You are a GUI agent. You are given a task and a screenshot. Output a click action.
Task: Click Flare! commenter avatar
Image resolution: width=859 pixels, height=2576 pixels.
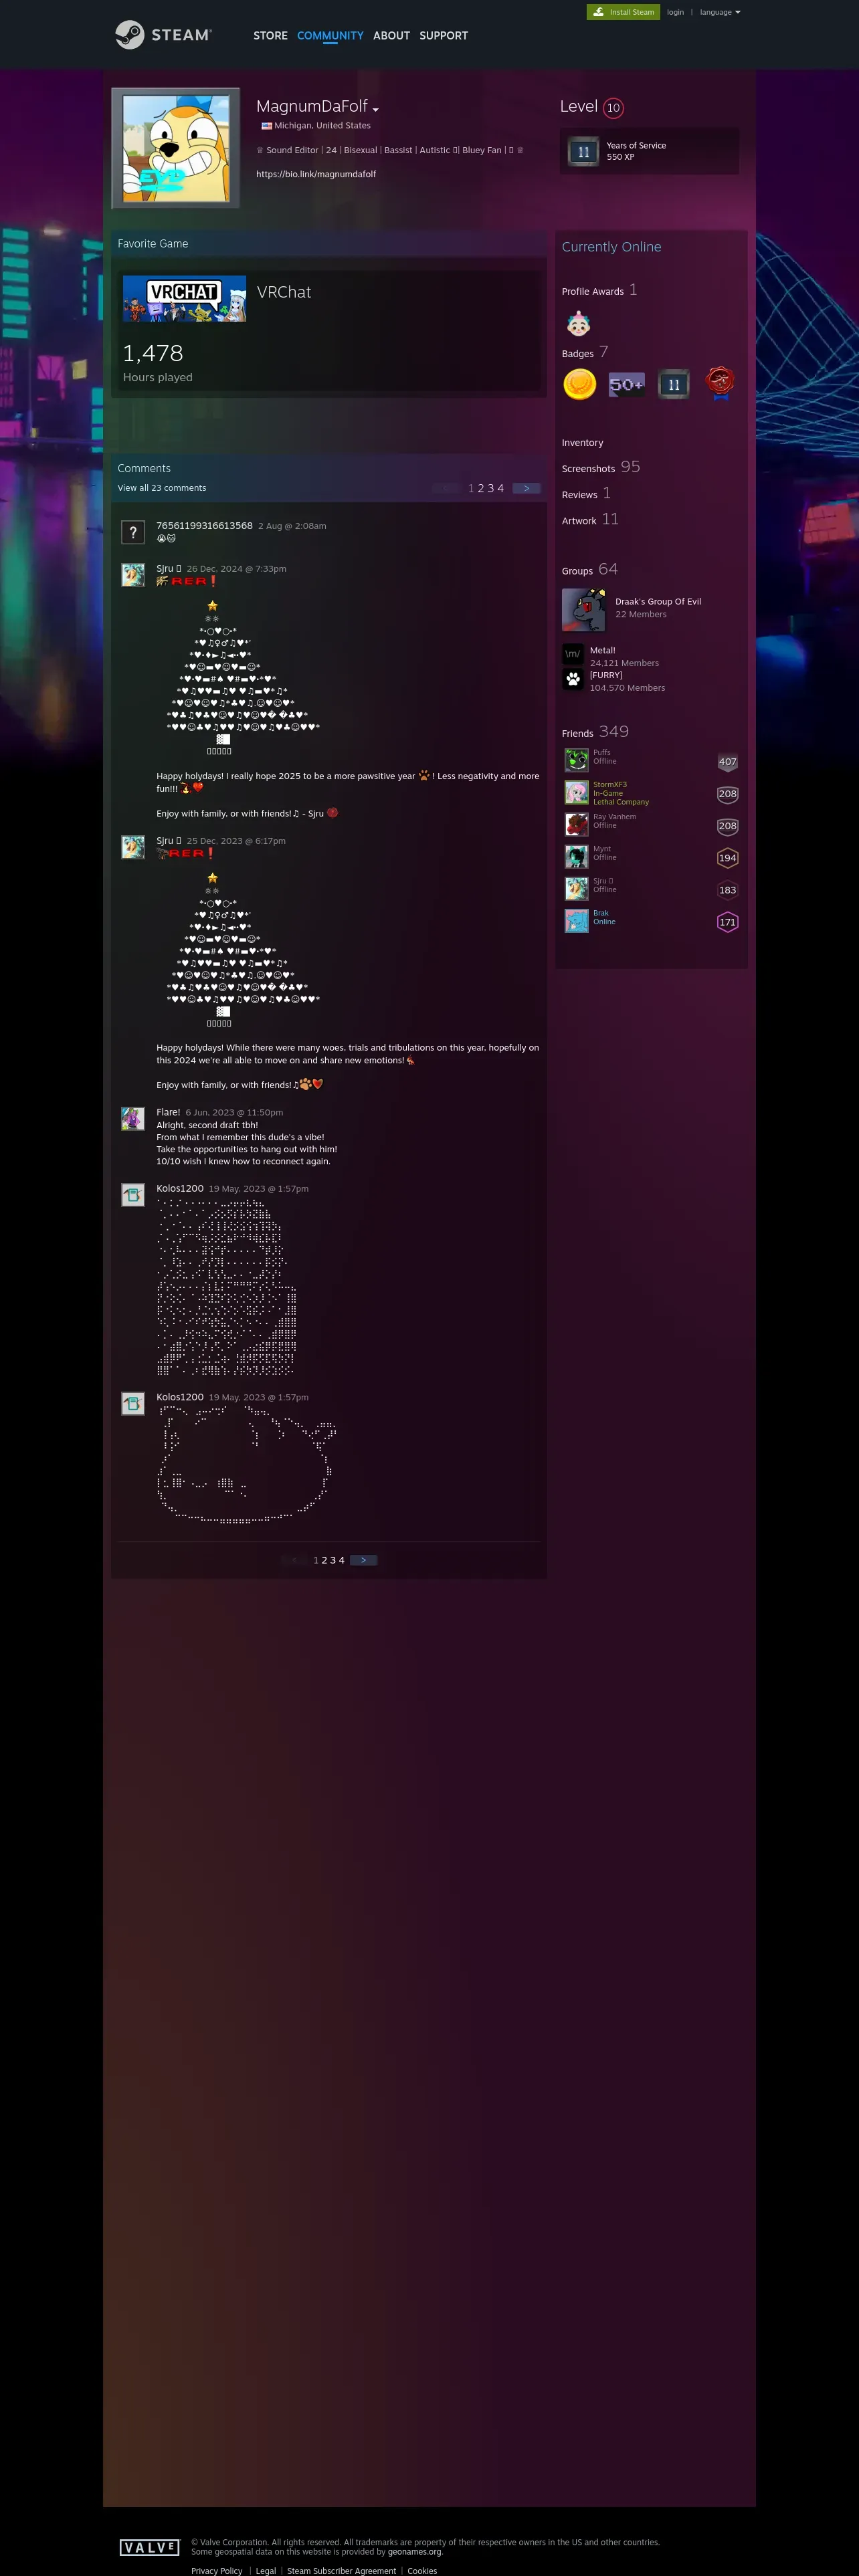coord(133,1118)
